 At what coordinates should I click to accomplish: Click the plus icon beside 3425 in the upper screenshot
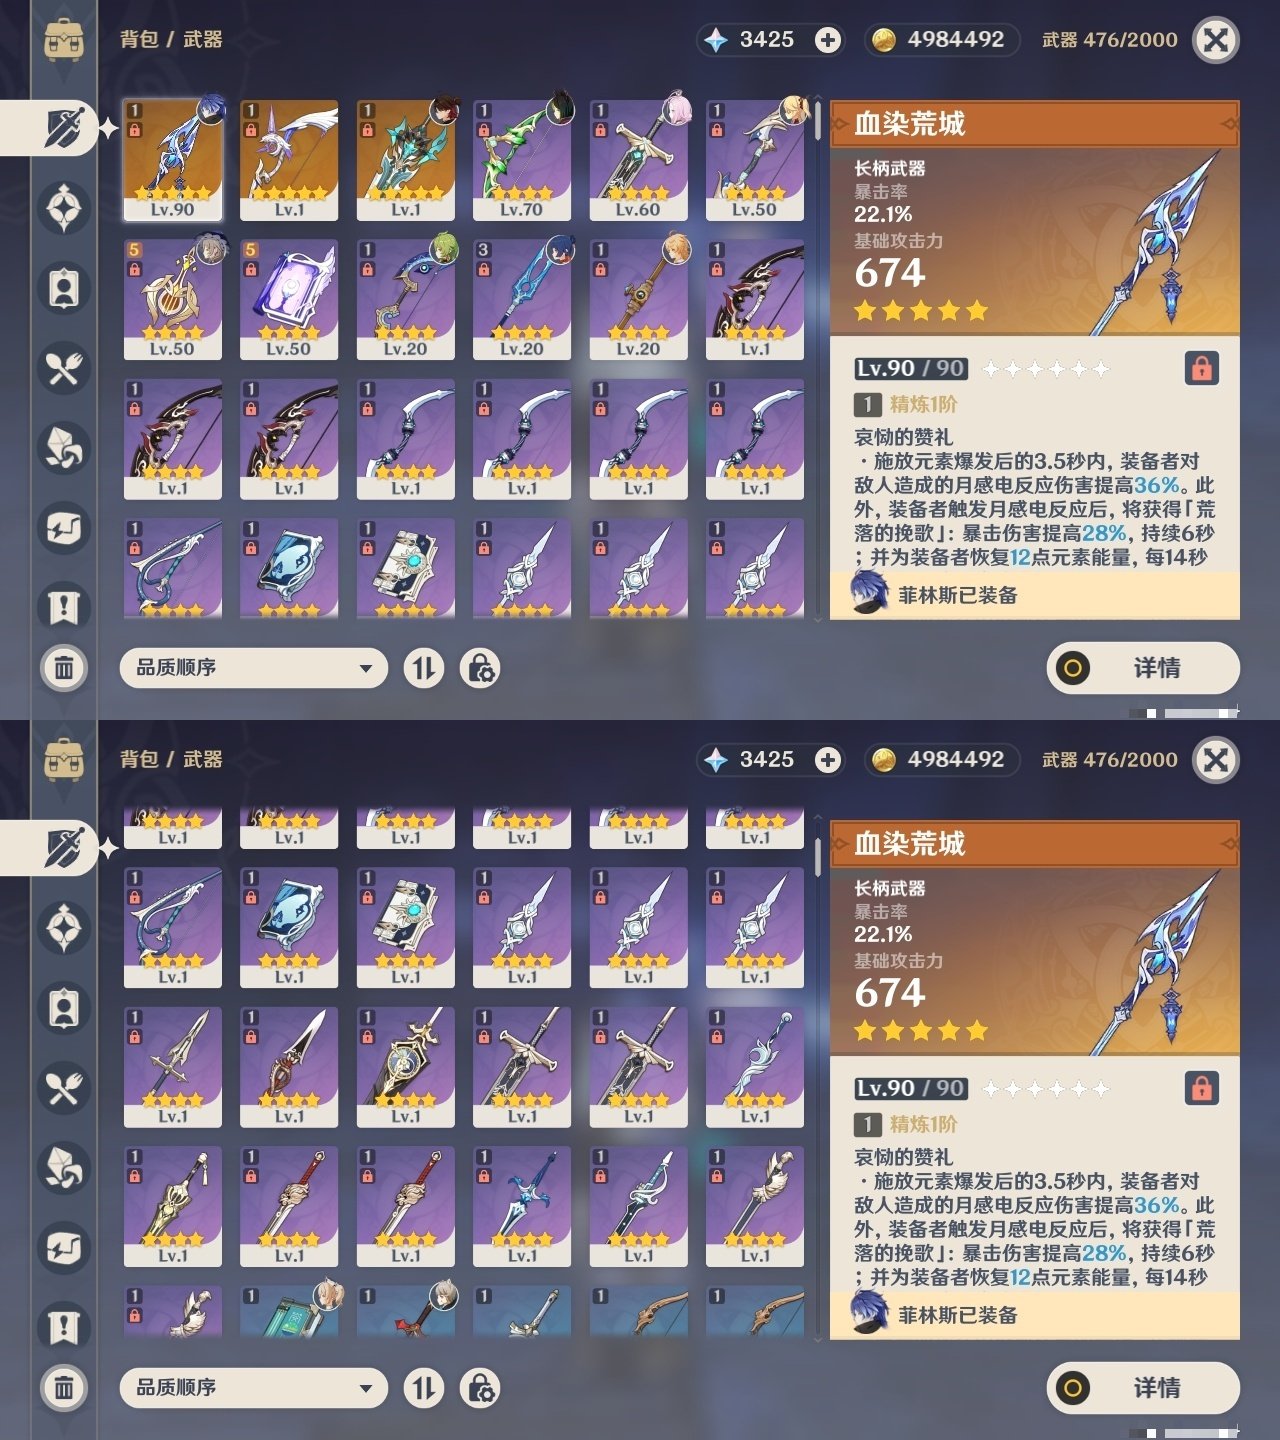tap(828, 40)
